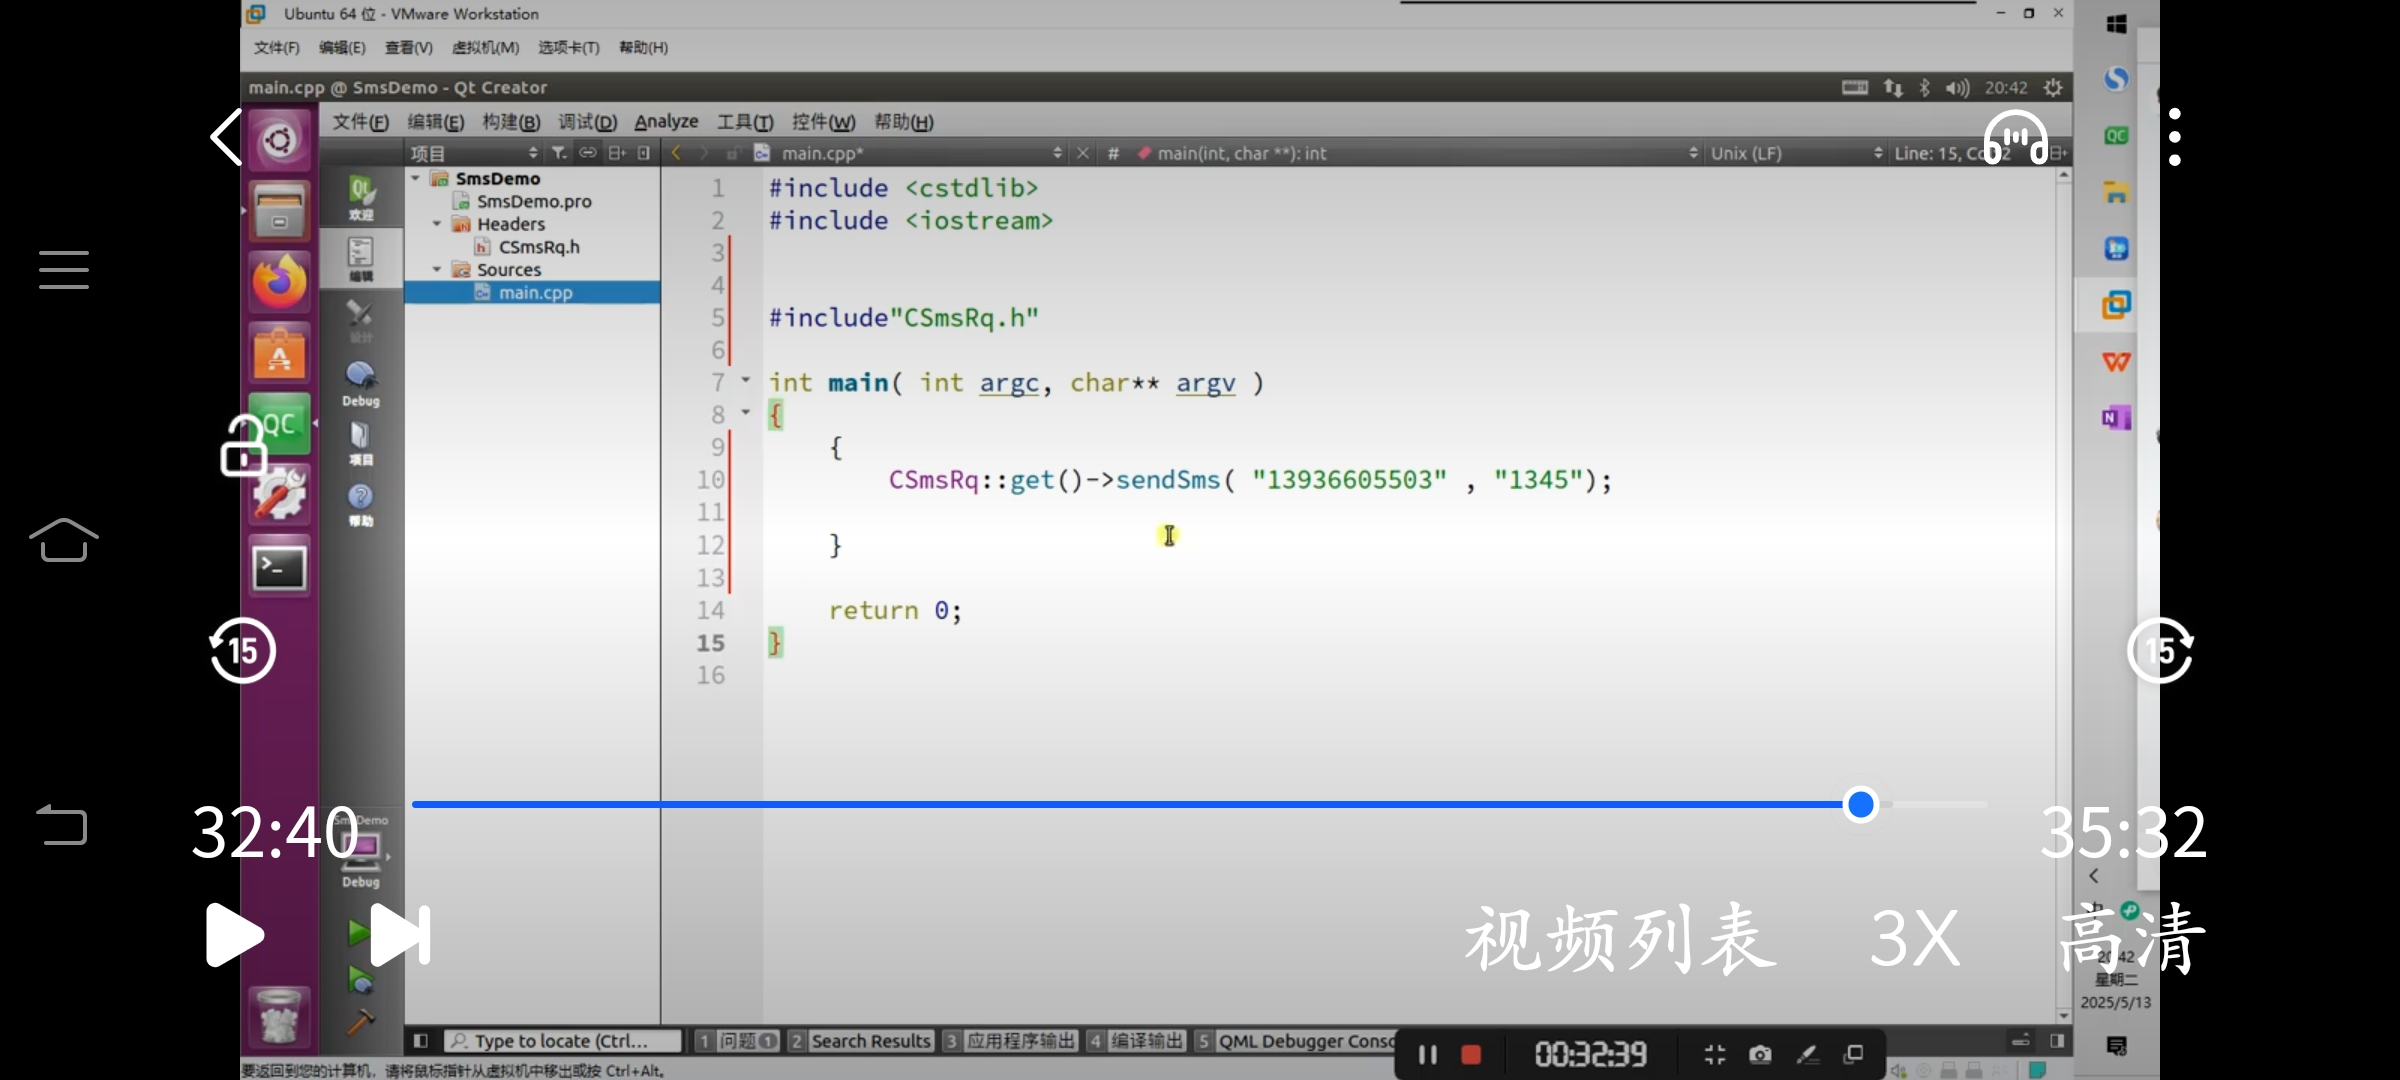Toggle the screen rotation lock icon
The width and height of the screenshot is (2400, 1080).
tap(242, 446)
